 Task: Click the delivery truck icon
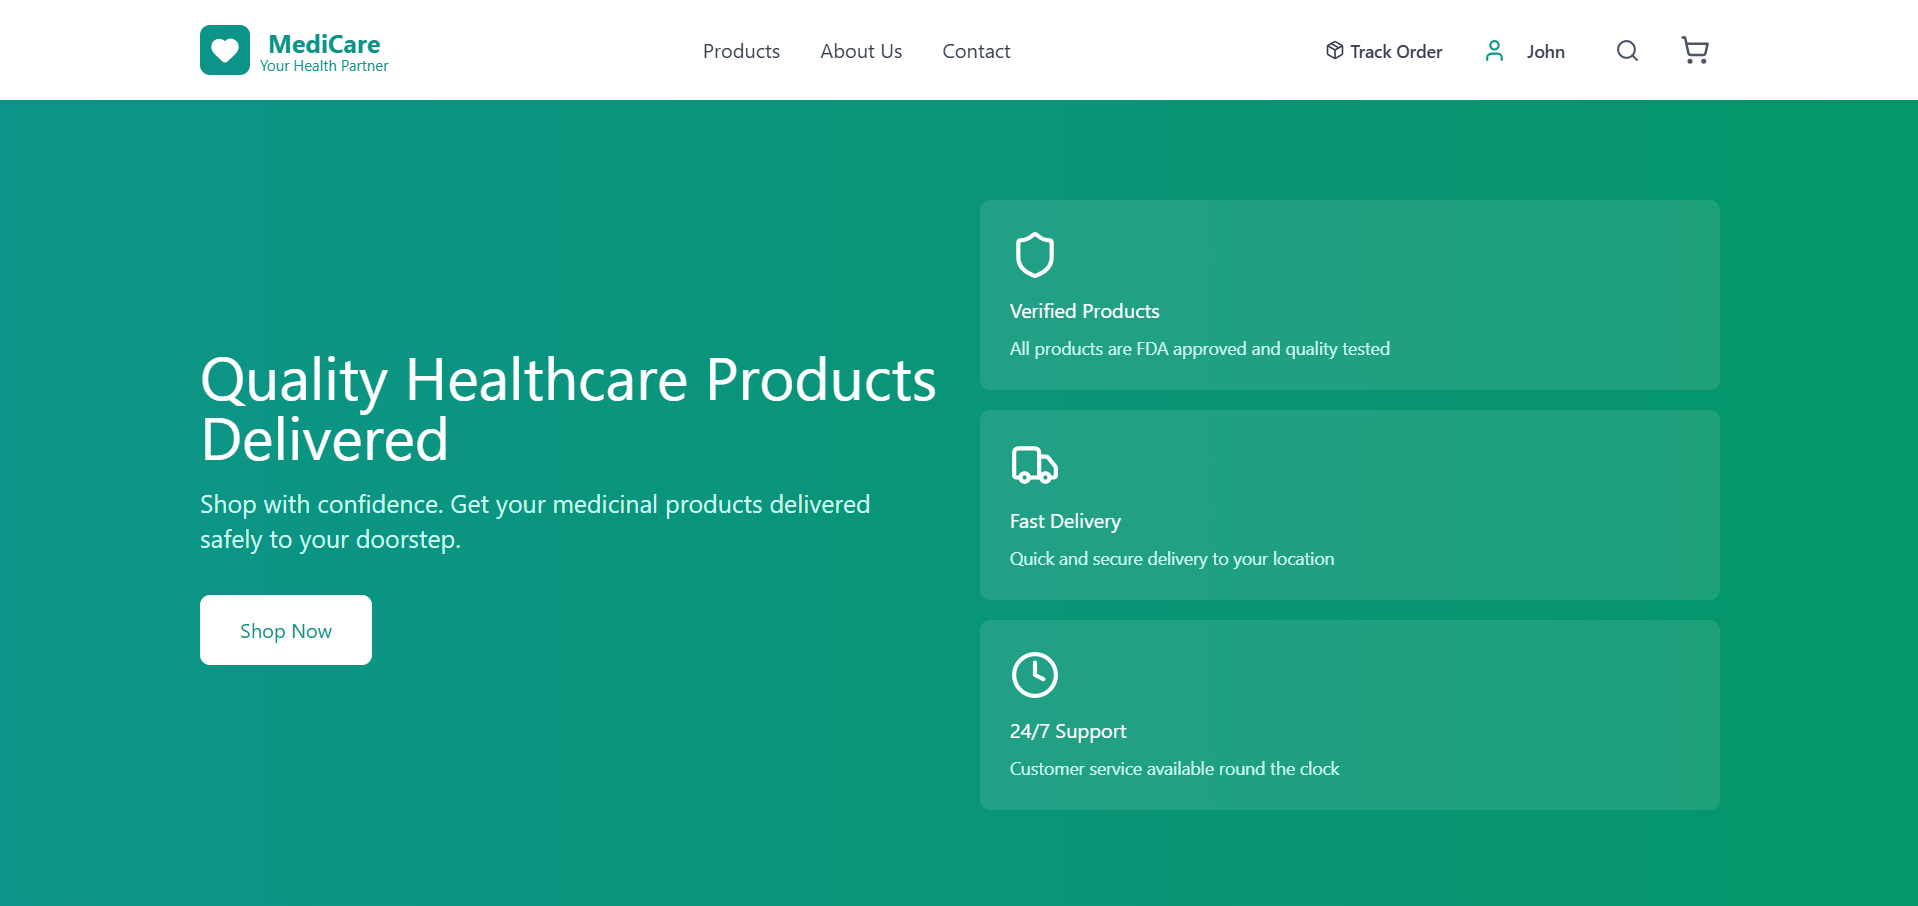1034,465
